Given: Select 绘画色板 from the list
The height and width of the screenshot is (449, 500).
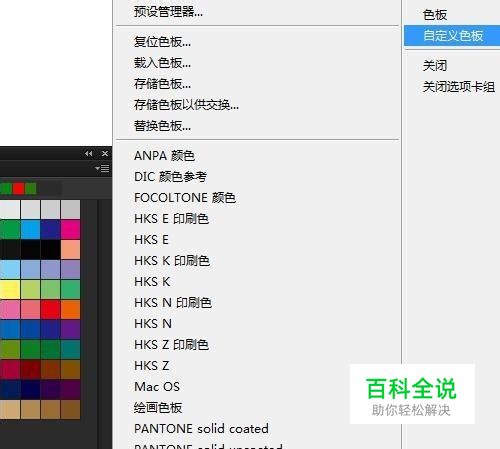Looking at the screenshot, I should [x=158, y=408].
